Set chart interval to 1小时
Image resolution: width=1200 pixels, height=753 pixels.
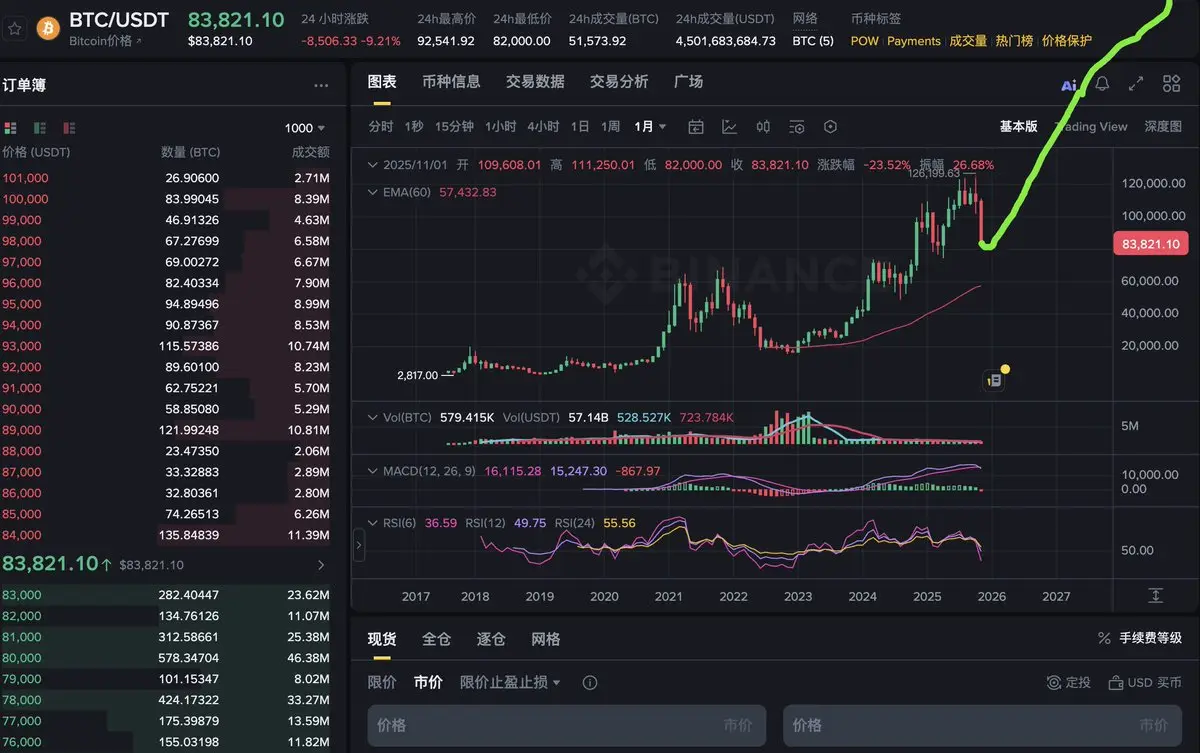(x=500, y=127)
